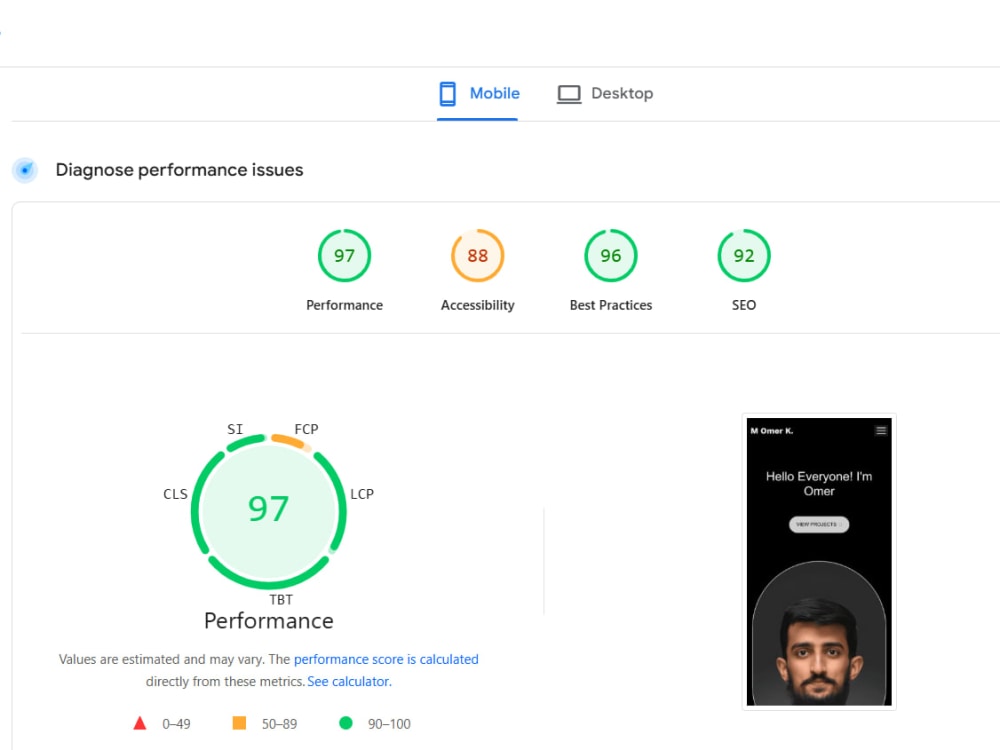Image resolution: width=1000 pixels, height=750 pixels.
Task: Click the large 97 performance gauge center
Action: tap(268, 510)
